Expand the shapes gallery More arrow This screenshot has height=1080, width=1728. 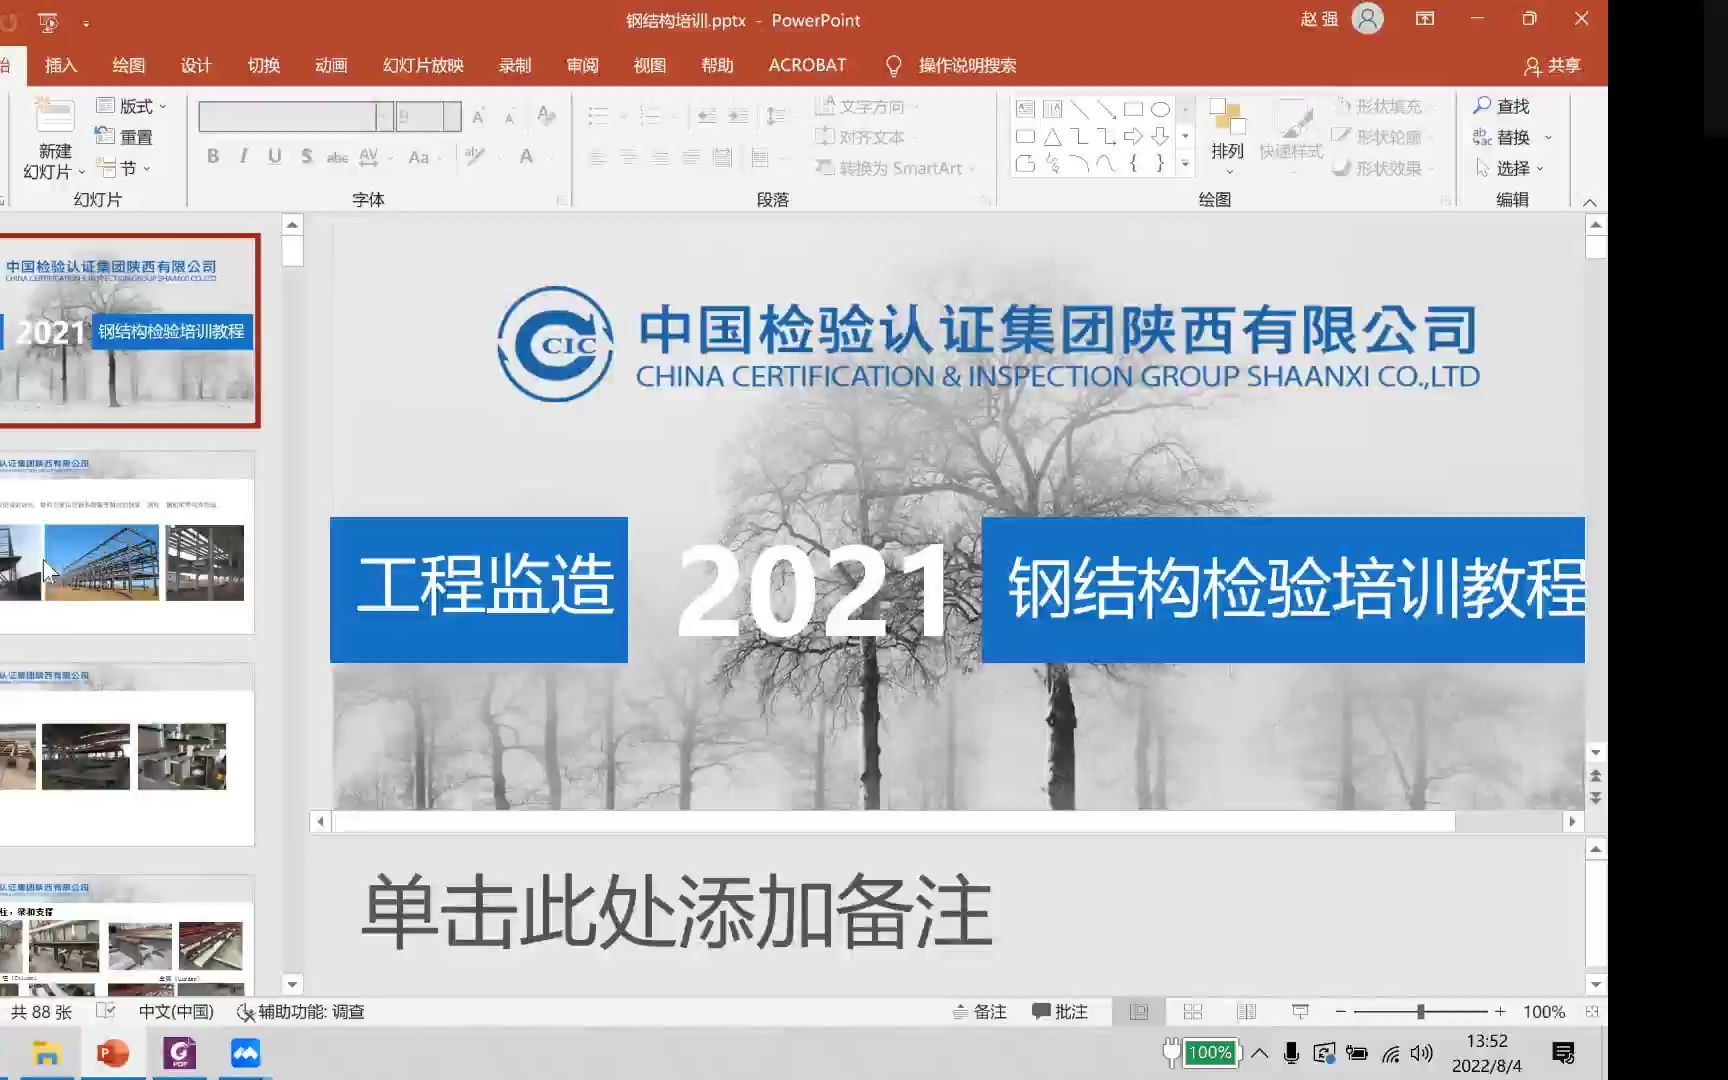(x=1185, y=164)
